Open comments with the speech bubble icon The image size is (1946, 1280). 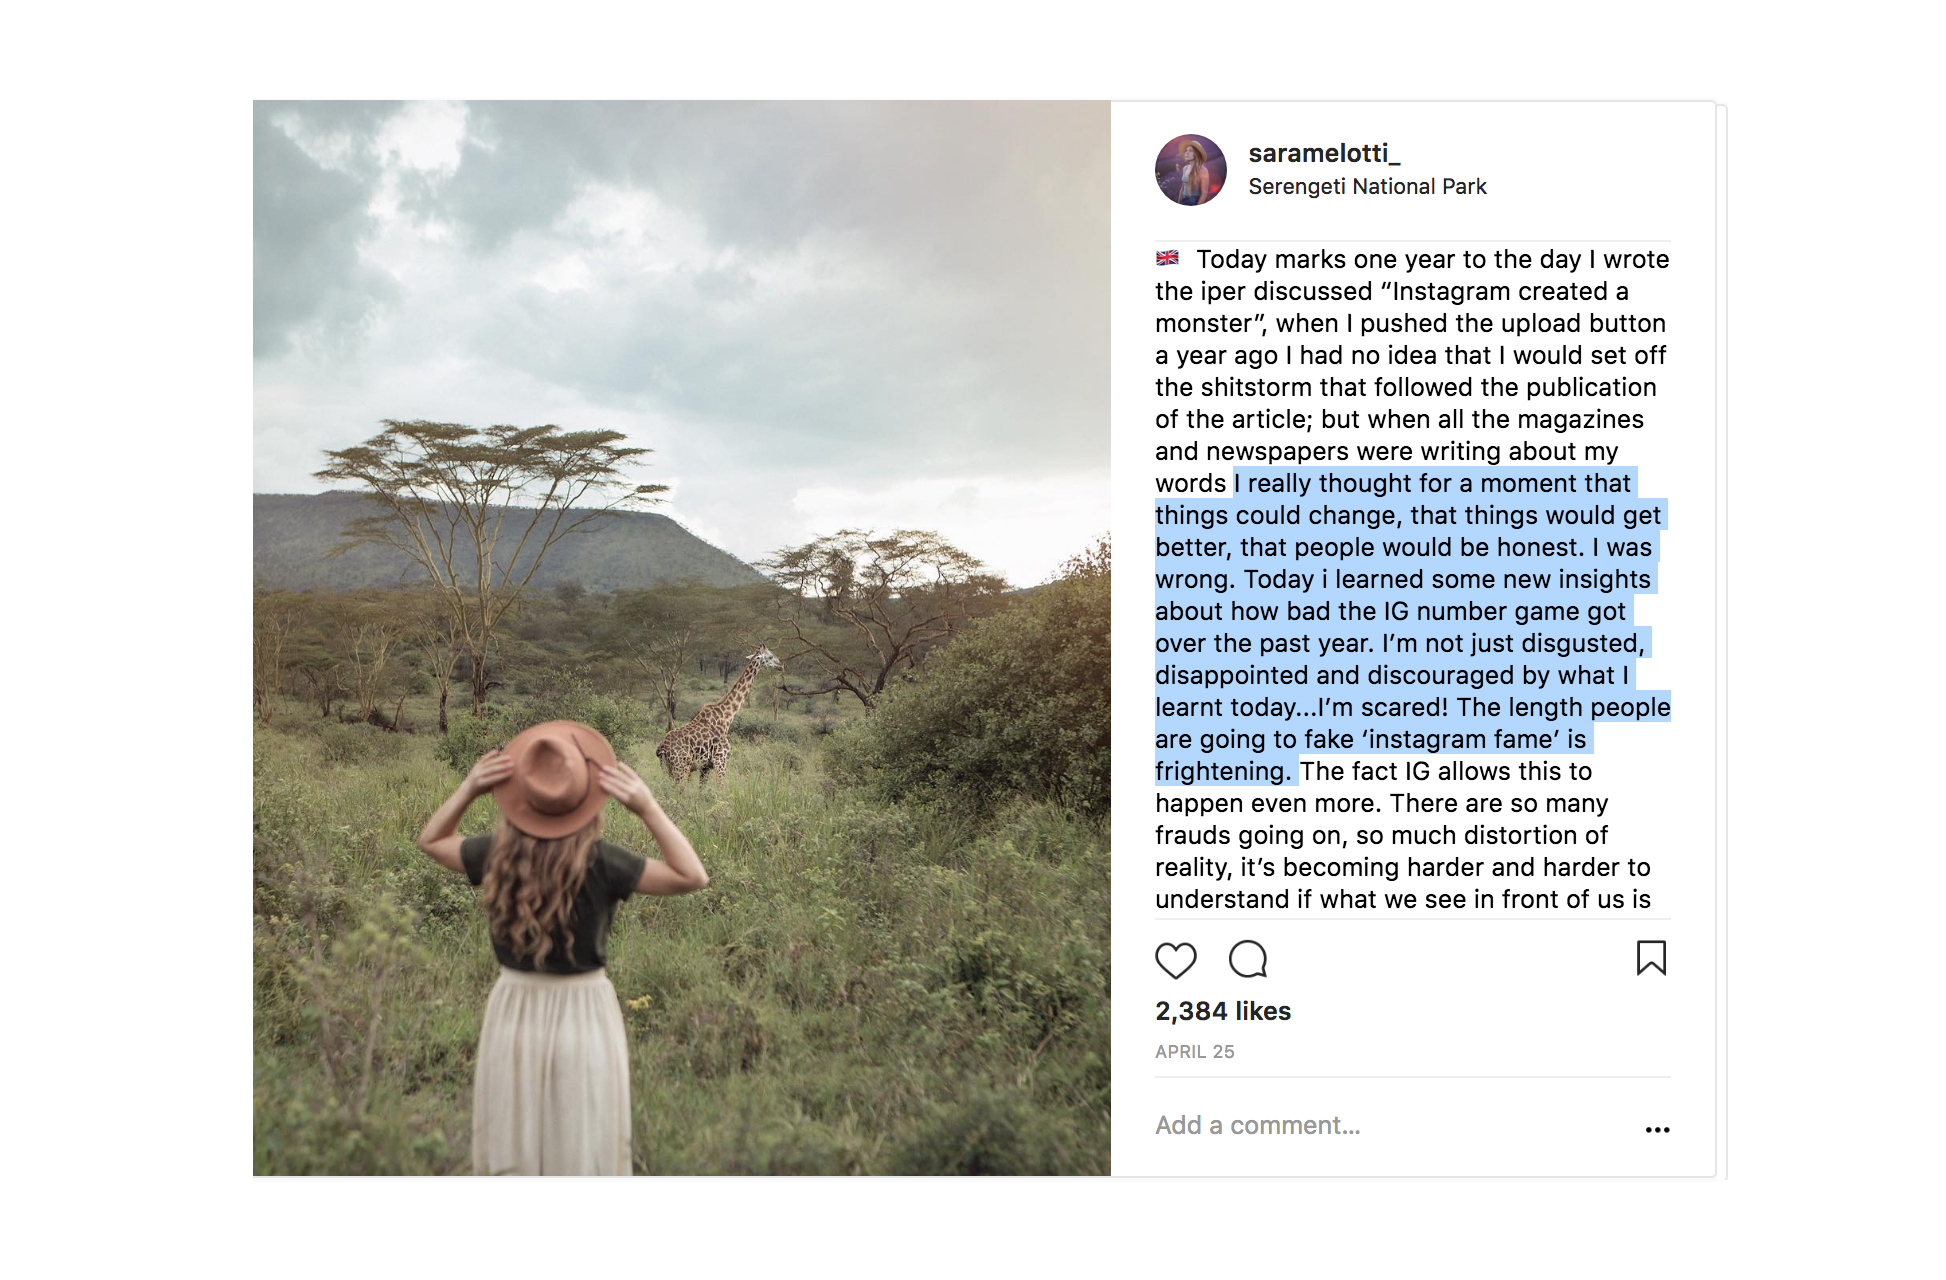[1248, 959]
